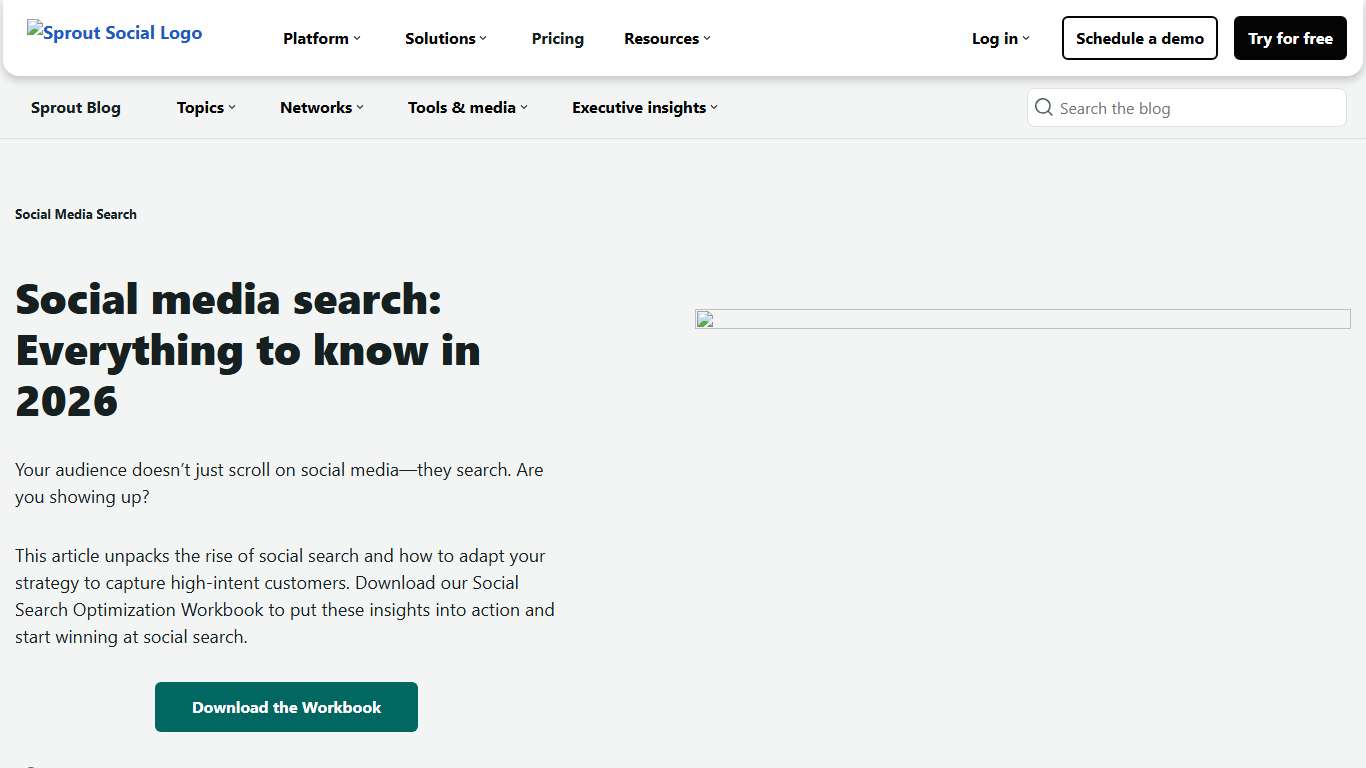Open the Executive insights dropdown

[643, 107]
